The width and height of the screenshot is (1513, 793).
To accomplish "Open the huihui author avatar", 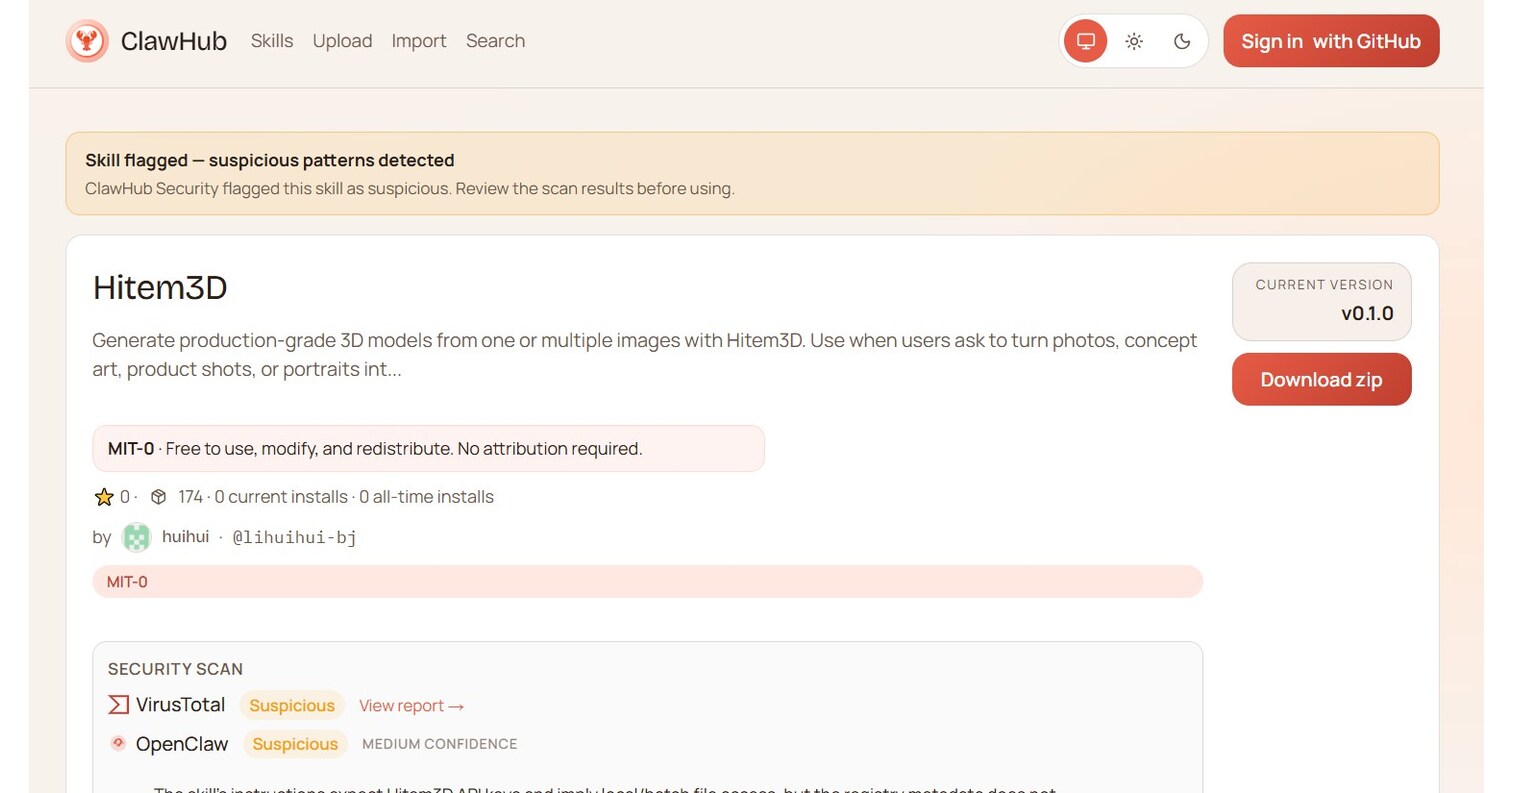I will (x=136, y=537).
